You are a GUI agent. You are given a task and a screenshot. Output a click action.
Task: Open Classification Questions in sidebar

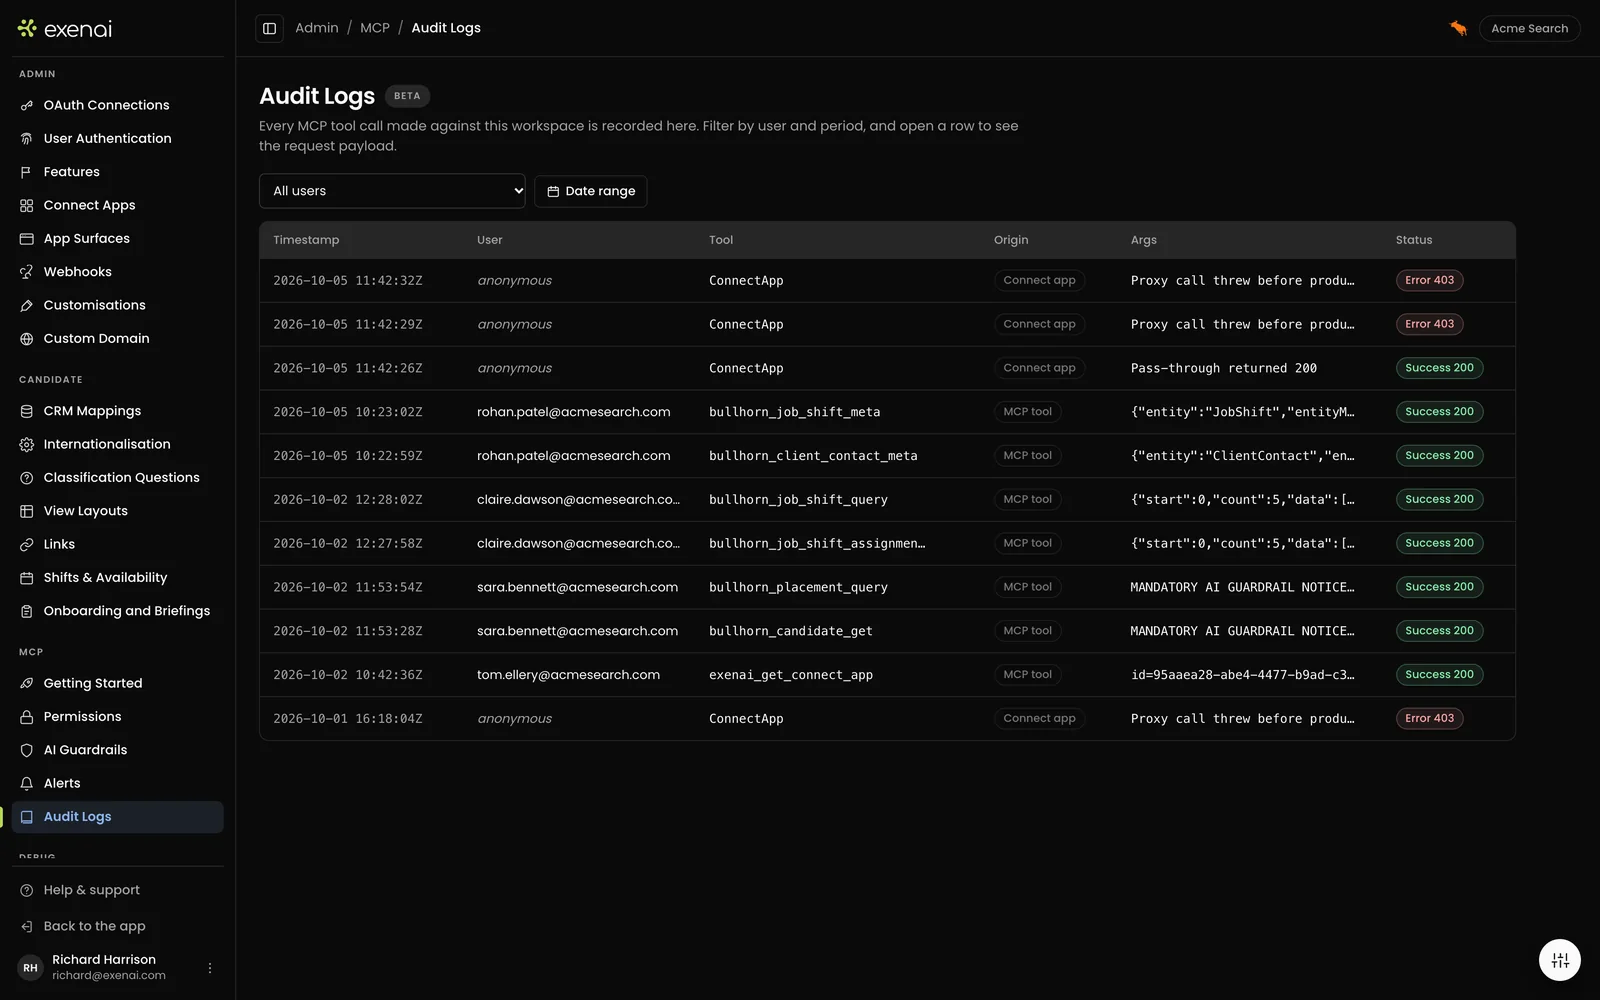coord(118,478)
